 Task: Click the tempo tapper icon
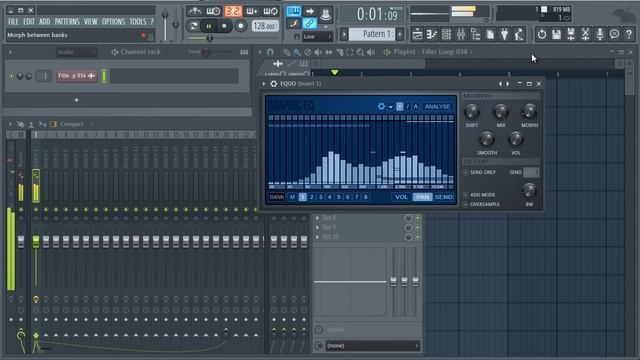519,35
